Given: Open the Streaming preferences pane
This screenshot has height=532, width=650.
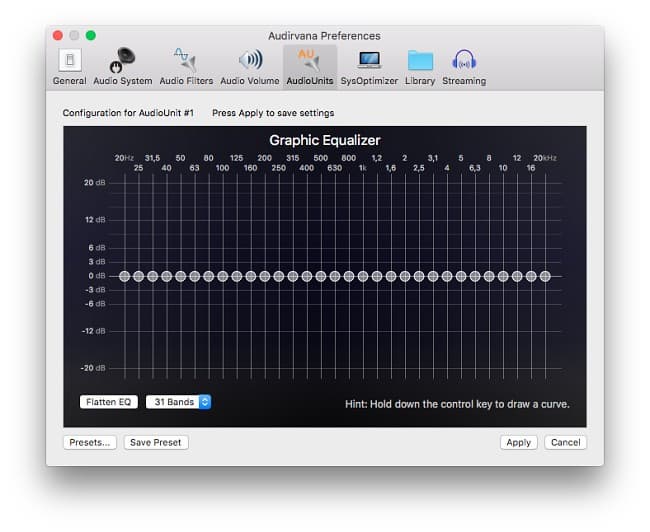Looking at the screenshot, I should 464,66.
